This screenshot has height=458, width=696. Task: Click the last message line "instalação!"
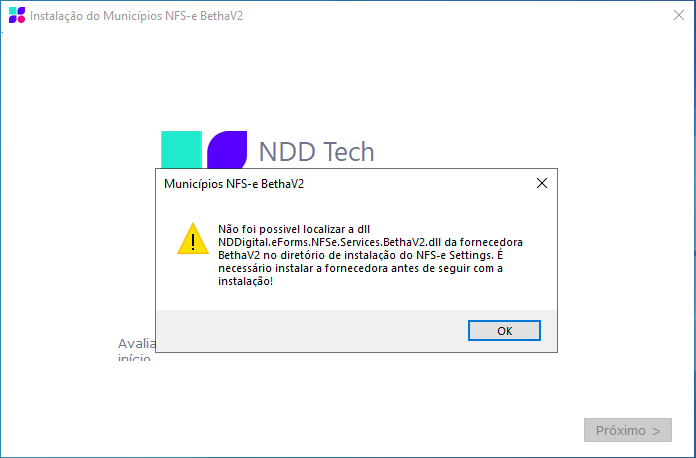245,281
